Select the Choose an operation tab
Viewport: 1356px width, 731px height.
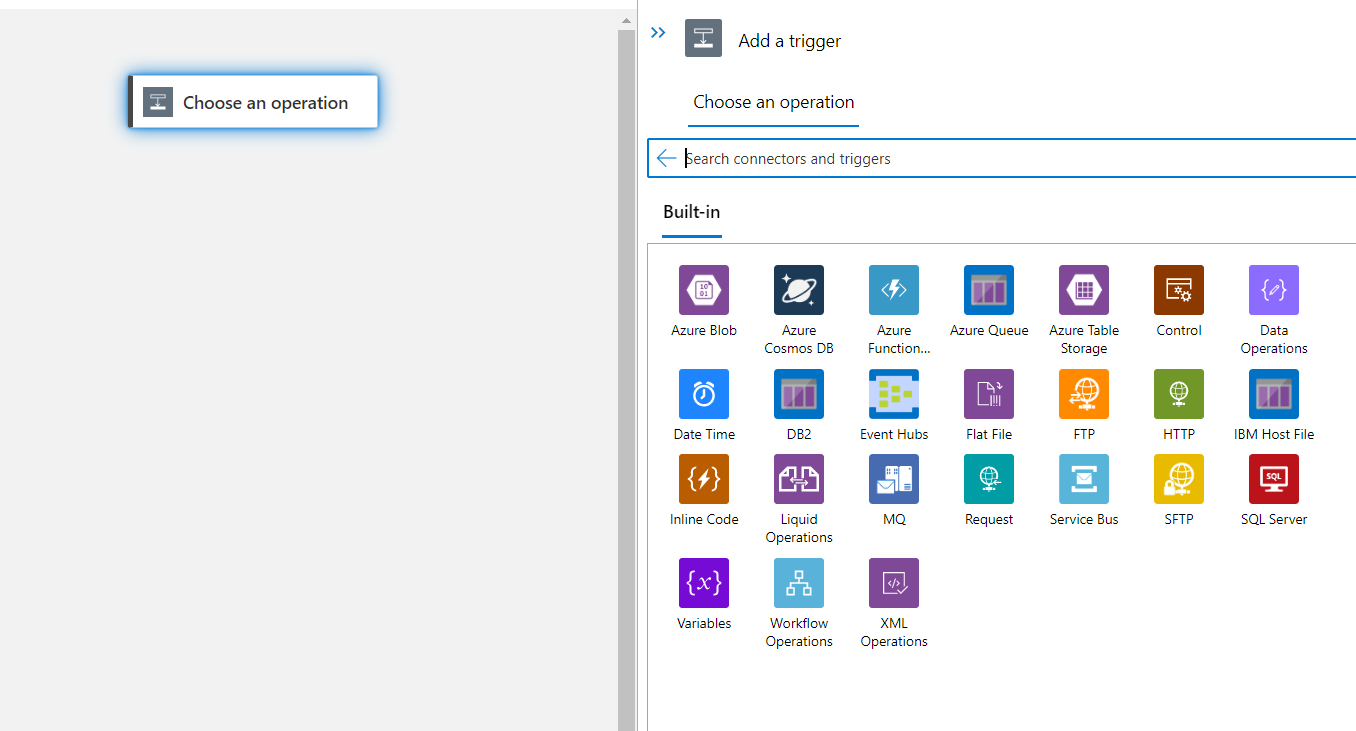pyautogui.click(x=774, y=102)
